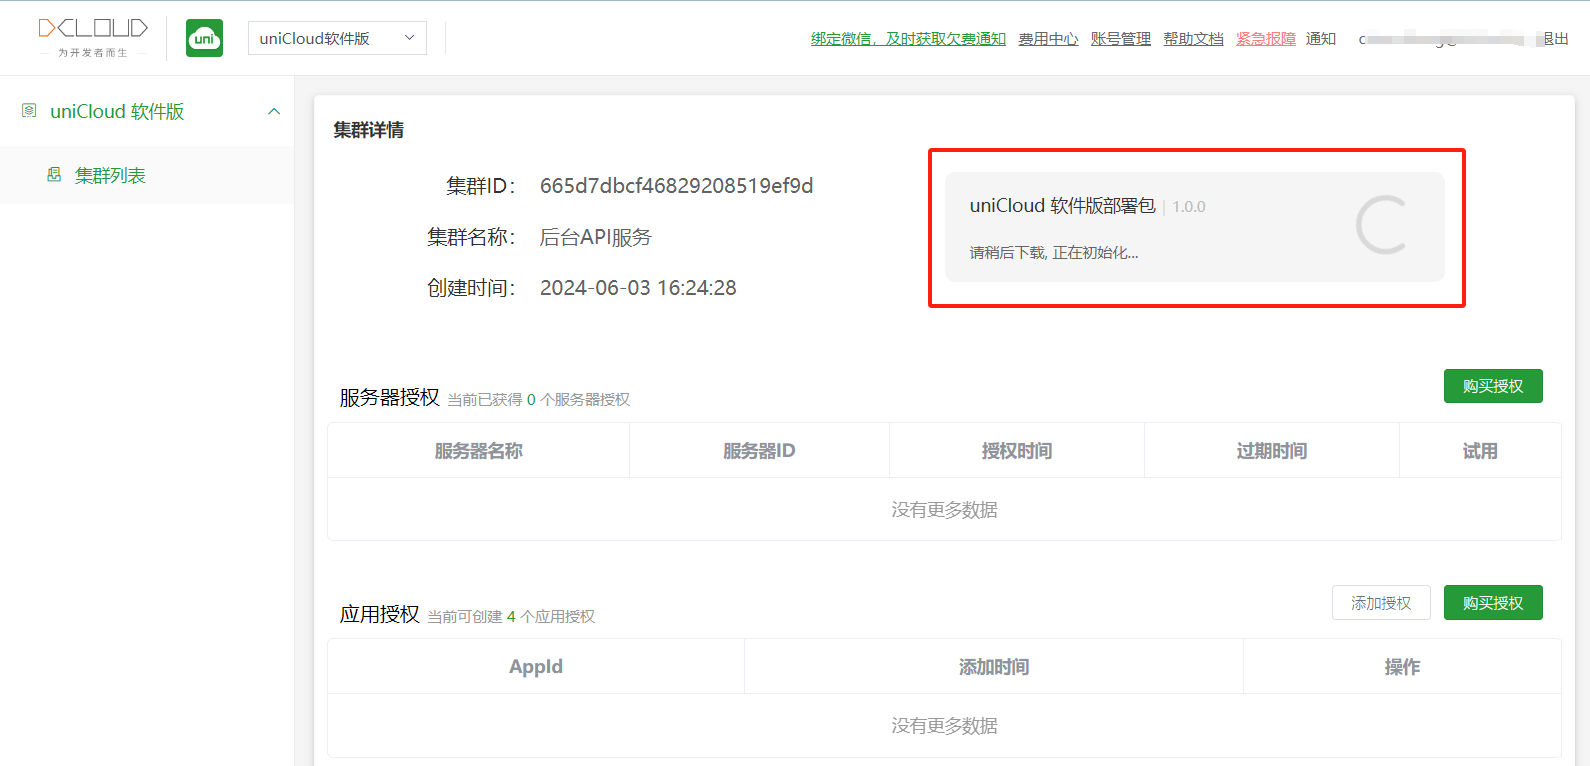The image size is (1590, 766).
Task: Open 帮助文档
Action: click(1193, 39)
